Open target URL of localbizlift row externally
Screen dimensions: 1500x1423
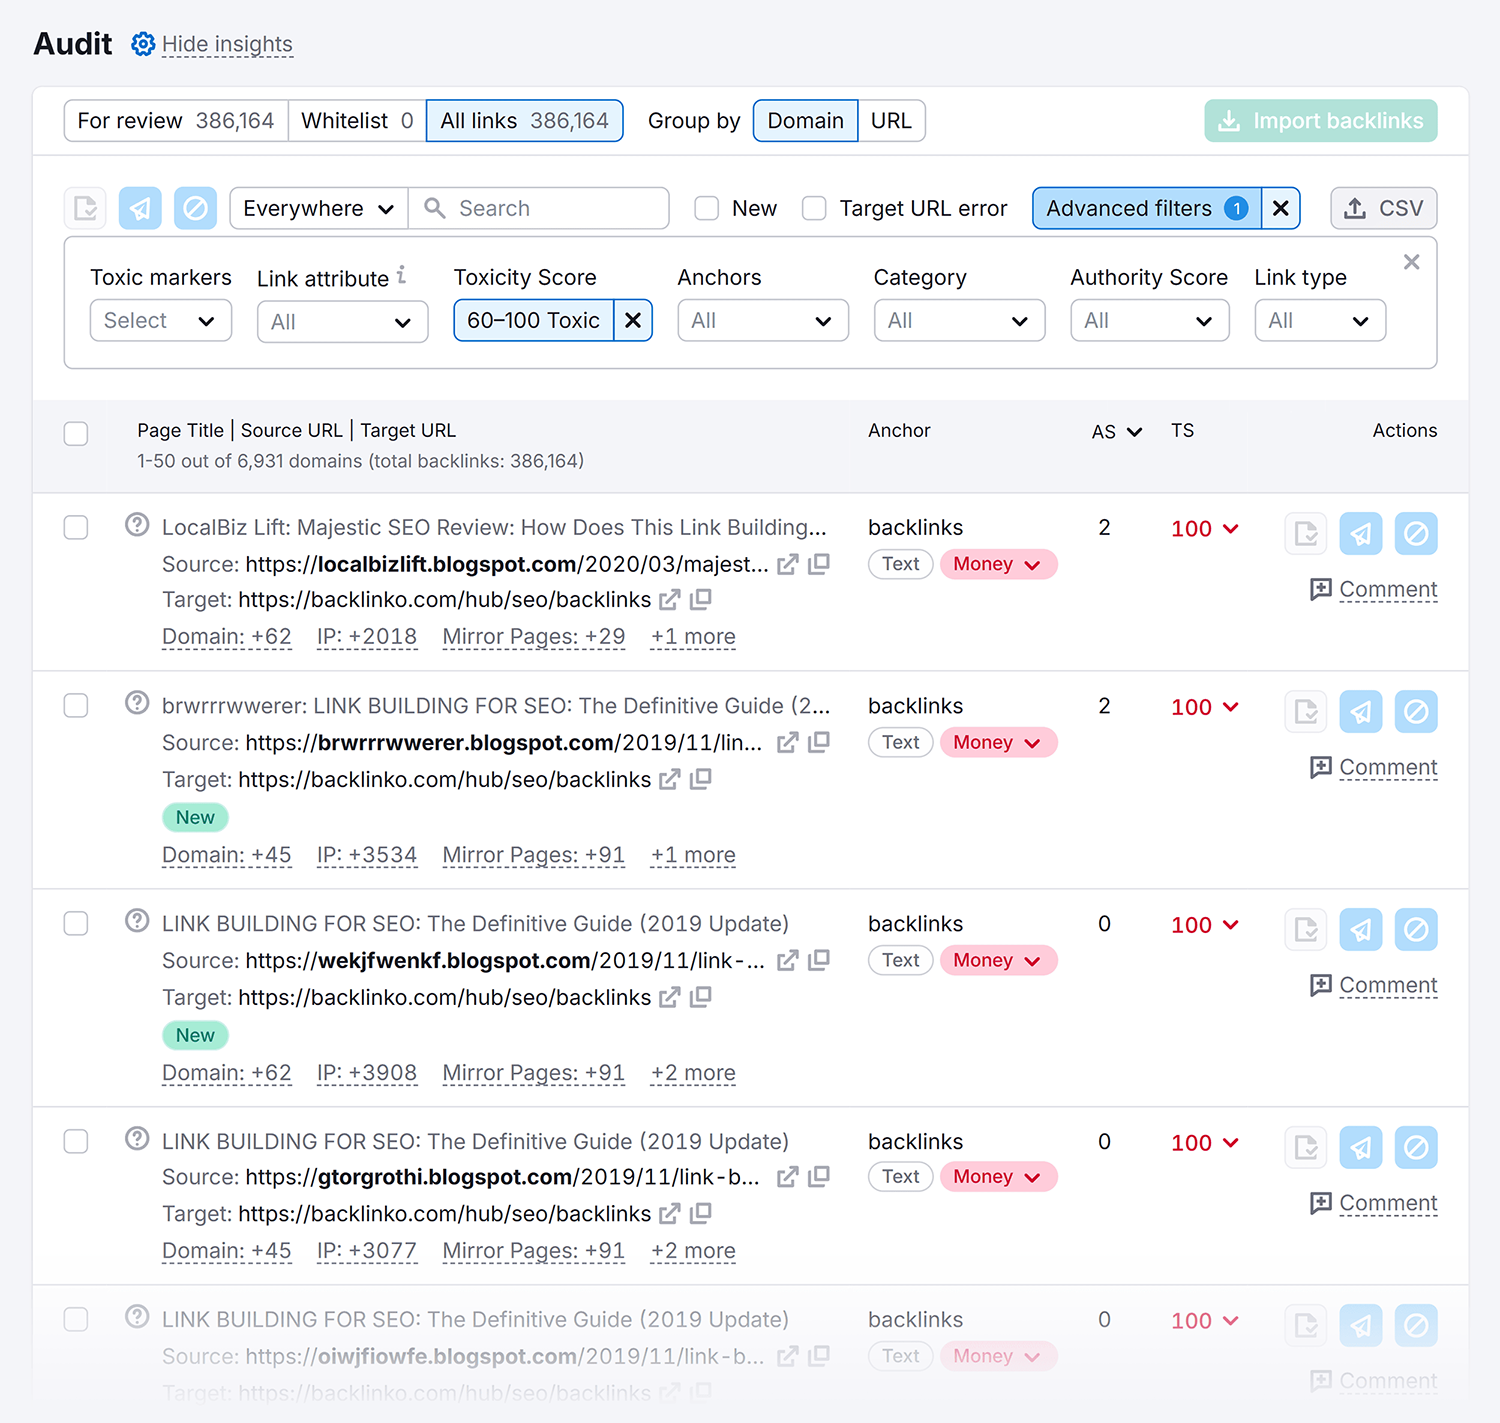pyautogui.click(x=669, y=600)
